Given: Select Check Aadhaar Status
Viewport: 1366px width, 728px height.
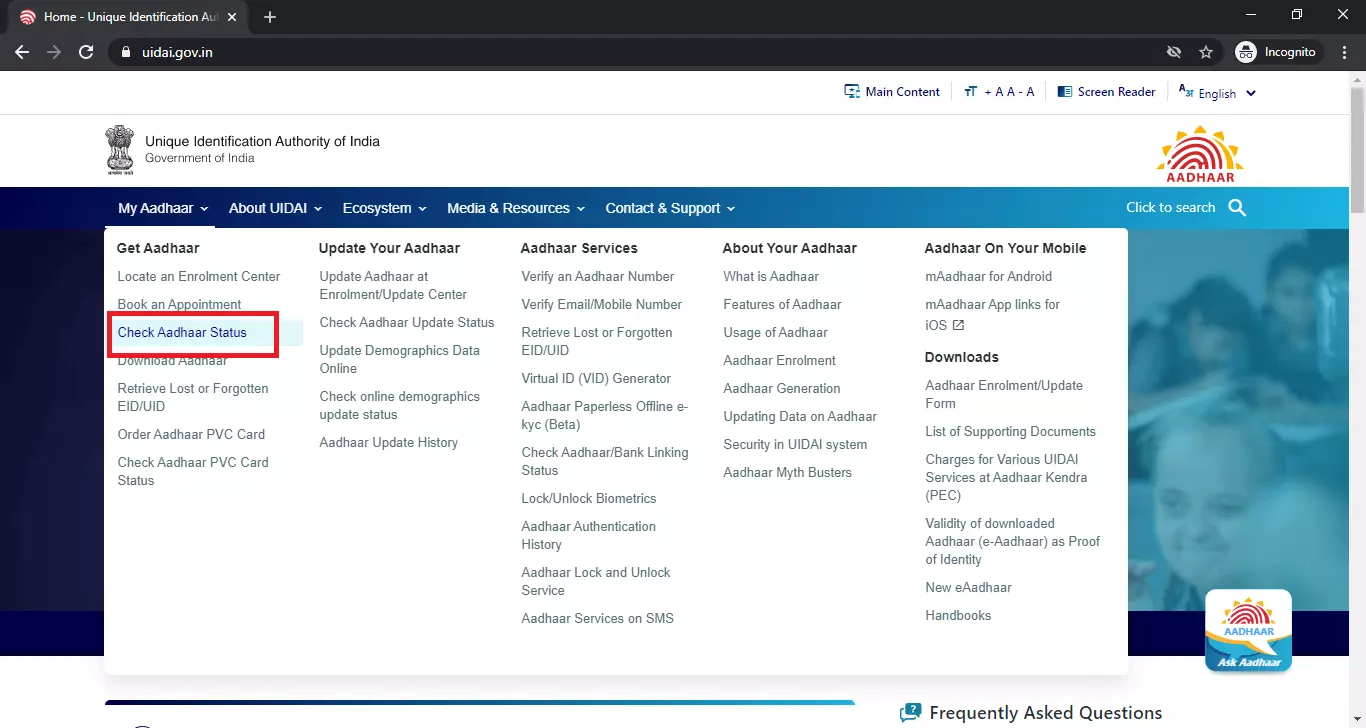Looking at the screenshot, I should point(182,332).
